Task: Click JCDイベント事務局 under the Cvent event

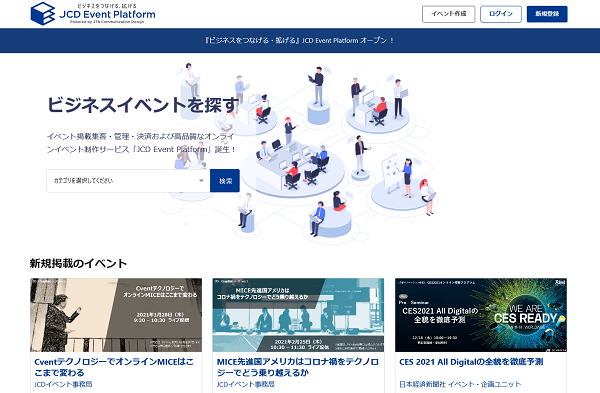Action: pos(63,384)
